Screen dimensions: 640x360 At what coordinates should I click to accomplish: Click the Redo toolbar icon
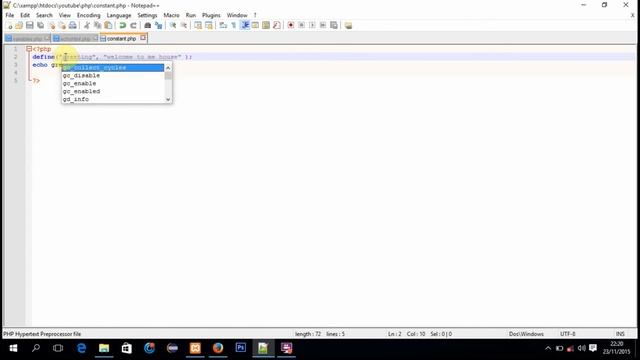tap(133, 25)
